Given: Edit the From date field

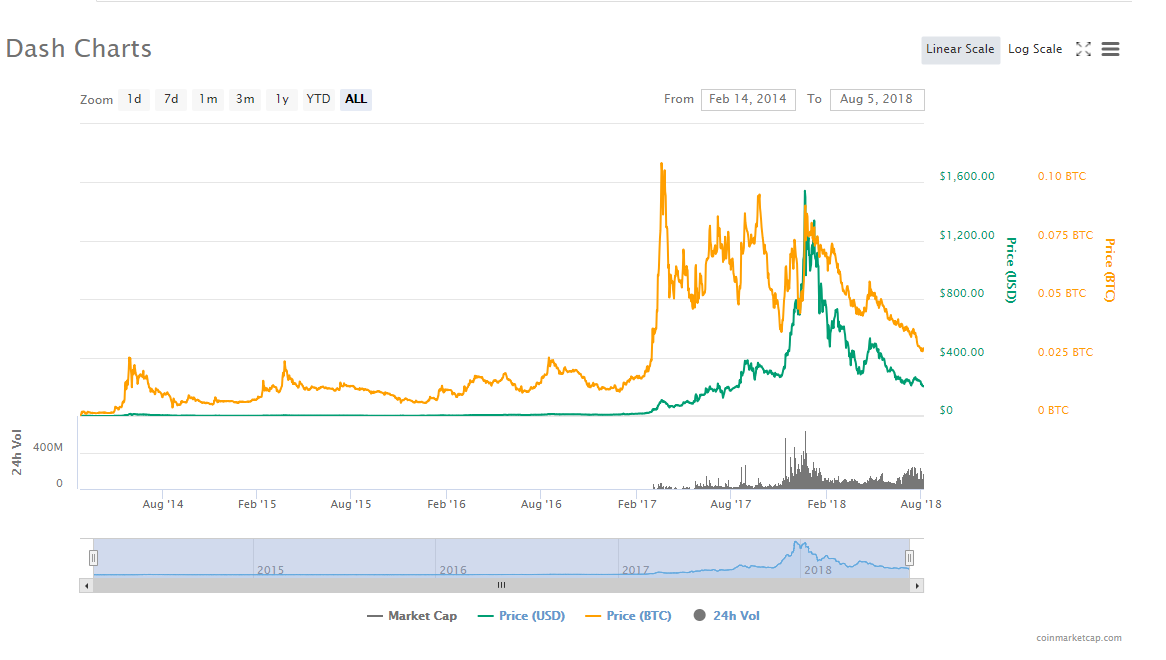Looking at the screenshot, I should click(x=748, y=100).
